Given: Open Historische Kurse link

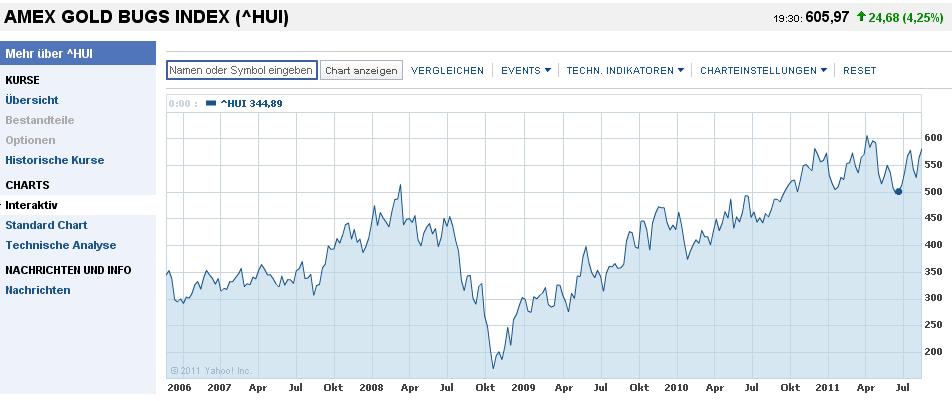Looking at the screenshot, I should pyautogui.click(x=55, y=160).
